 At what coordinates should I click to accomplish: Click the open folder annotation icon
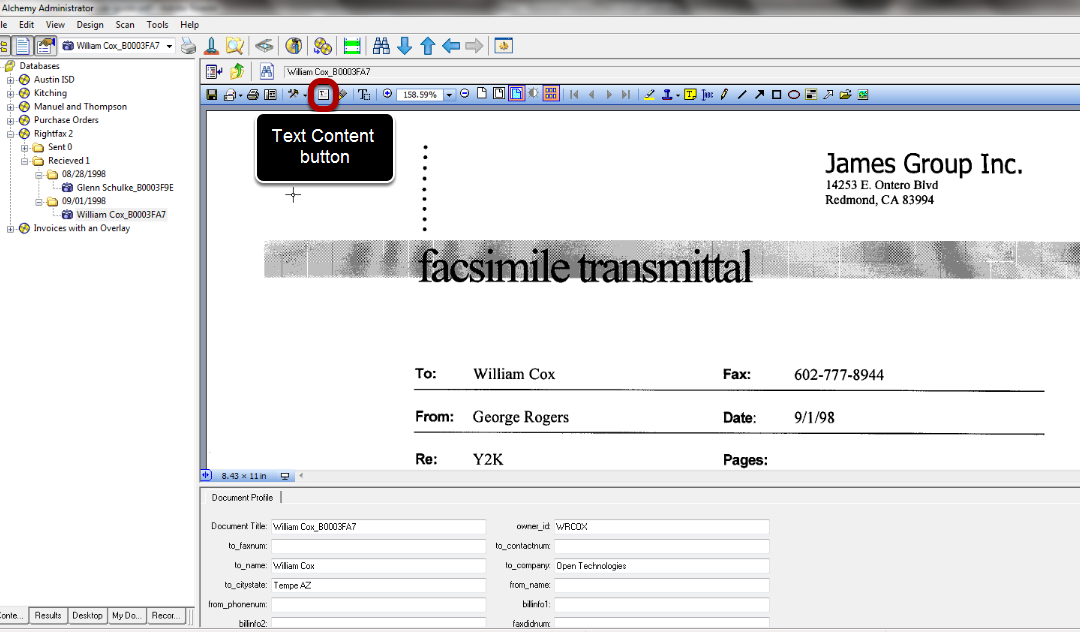(x=845, y=94)
